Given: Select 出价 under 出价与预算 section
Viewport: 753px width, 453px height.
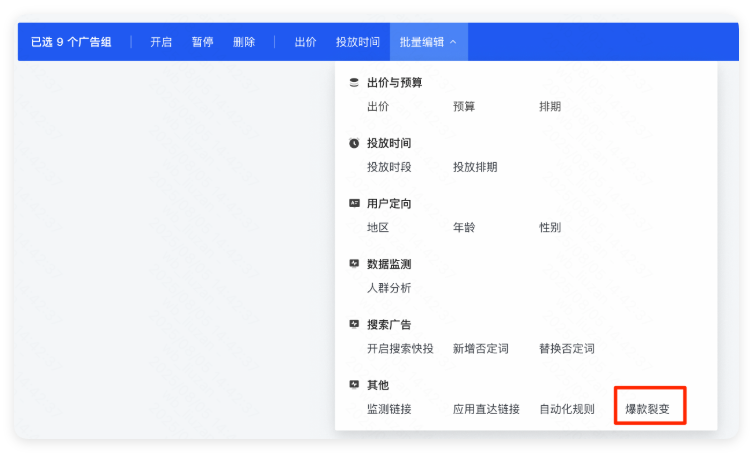Looking at the screenshot, I should 378,107.
